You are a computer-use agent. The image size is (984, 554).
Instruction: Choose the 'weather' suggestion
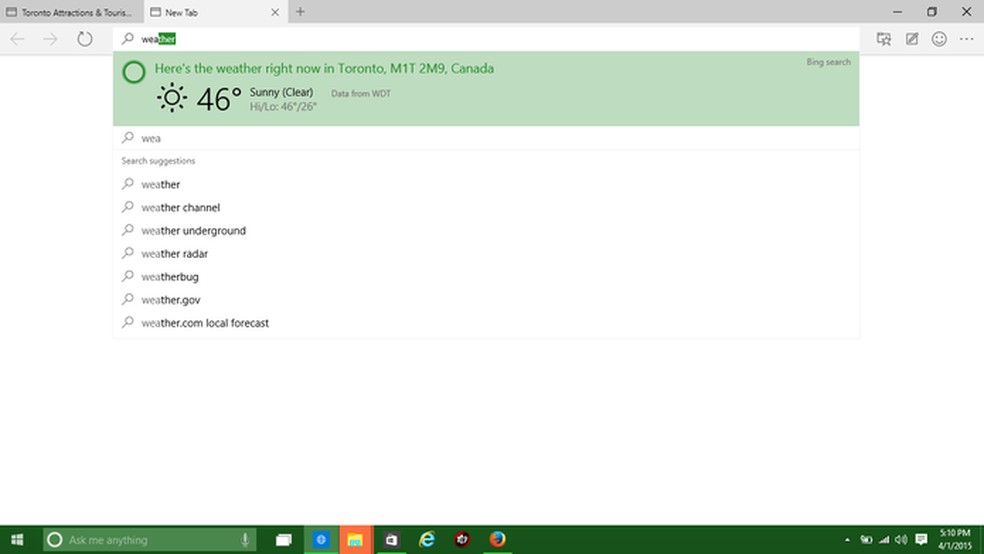tap(486, 184)
